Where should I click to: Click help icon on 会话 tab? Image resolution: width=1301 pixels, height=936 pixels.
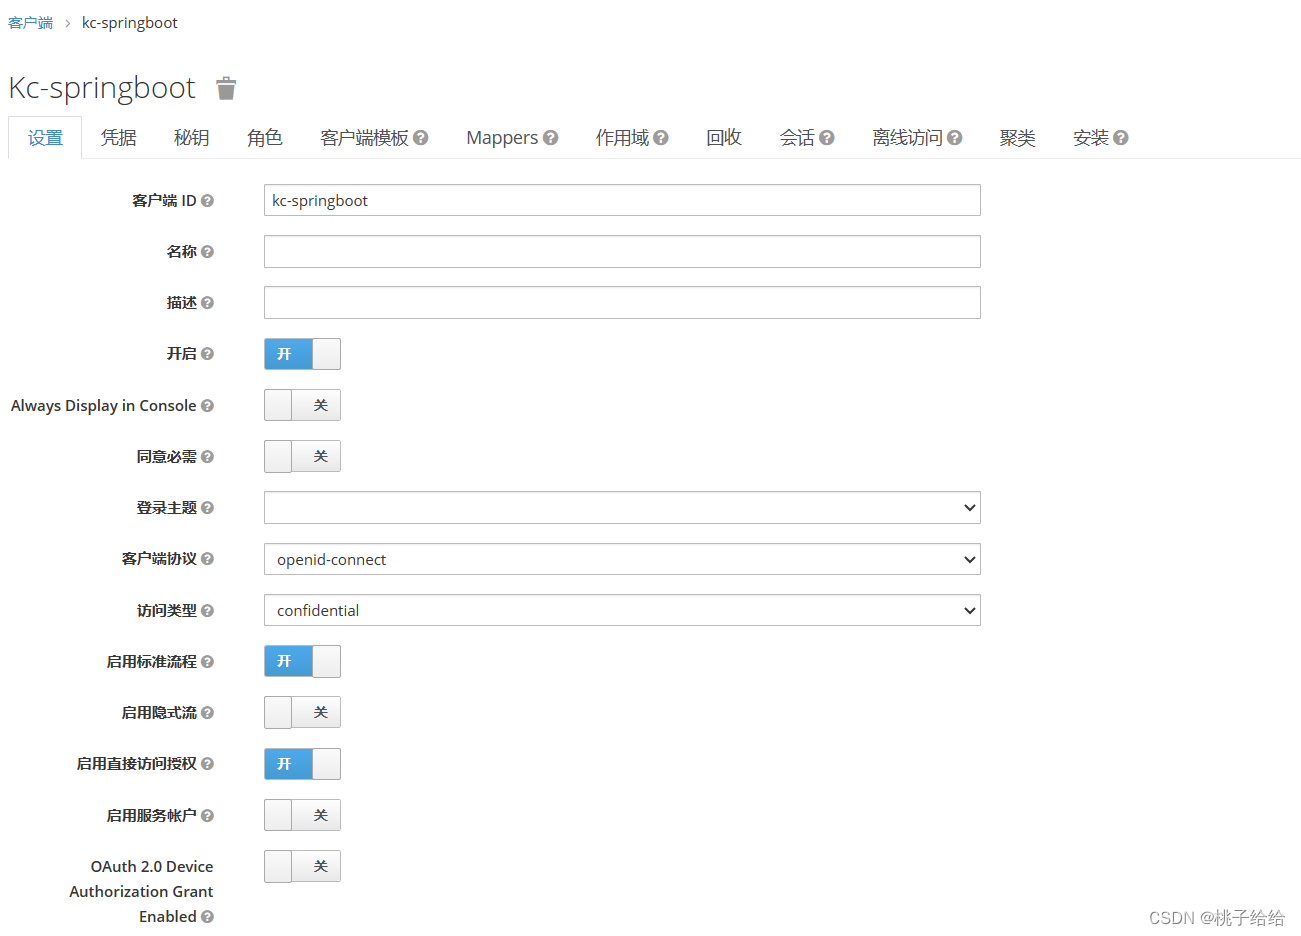(827, 138)
